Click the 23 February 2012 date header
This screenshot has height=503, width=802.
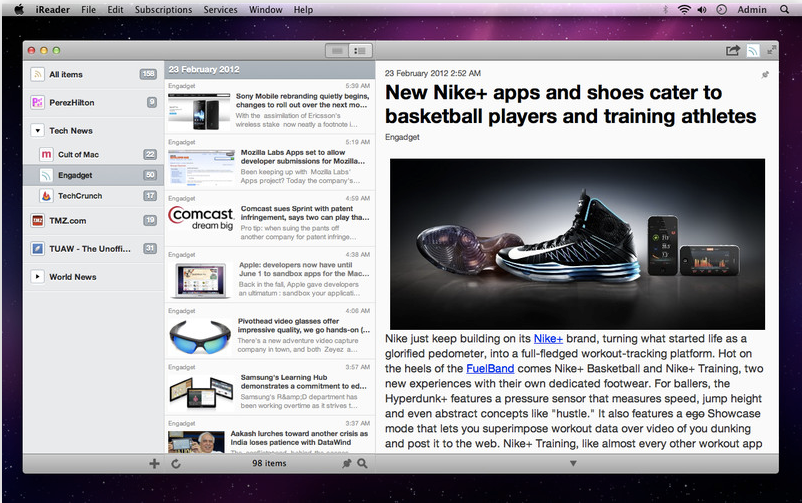[x=270, y=70]
